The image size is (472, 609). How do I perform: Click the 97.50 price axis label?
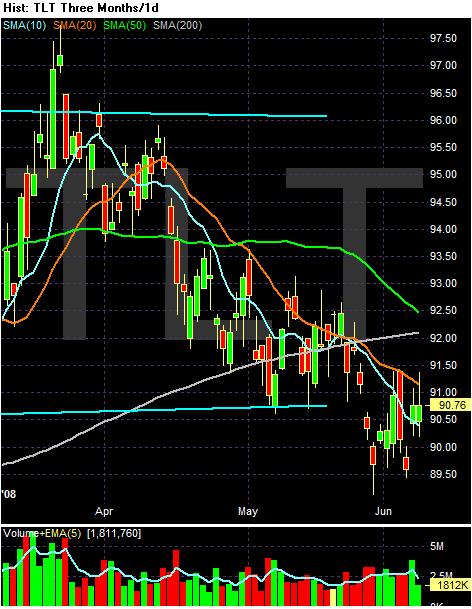[x=443, y=38]
